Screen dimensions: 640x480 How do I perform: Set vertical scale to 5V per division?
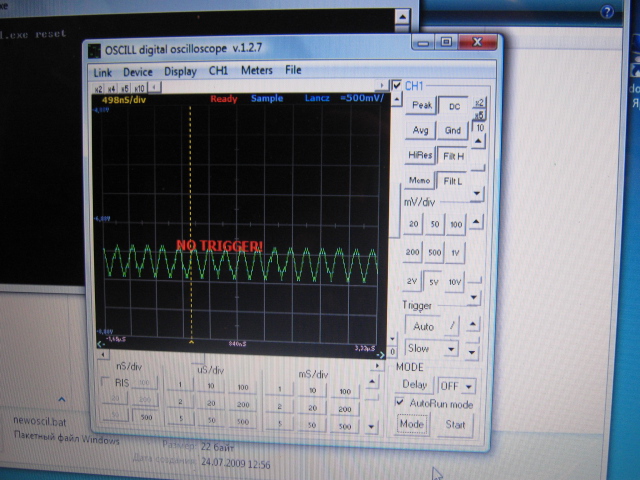433,282
